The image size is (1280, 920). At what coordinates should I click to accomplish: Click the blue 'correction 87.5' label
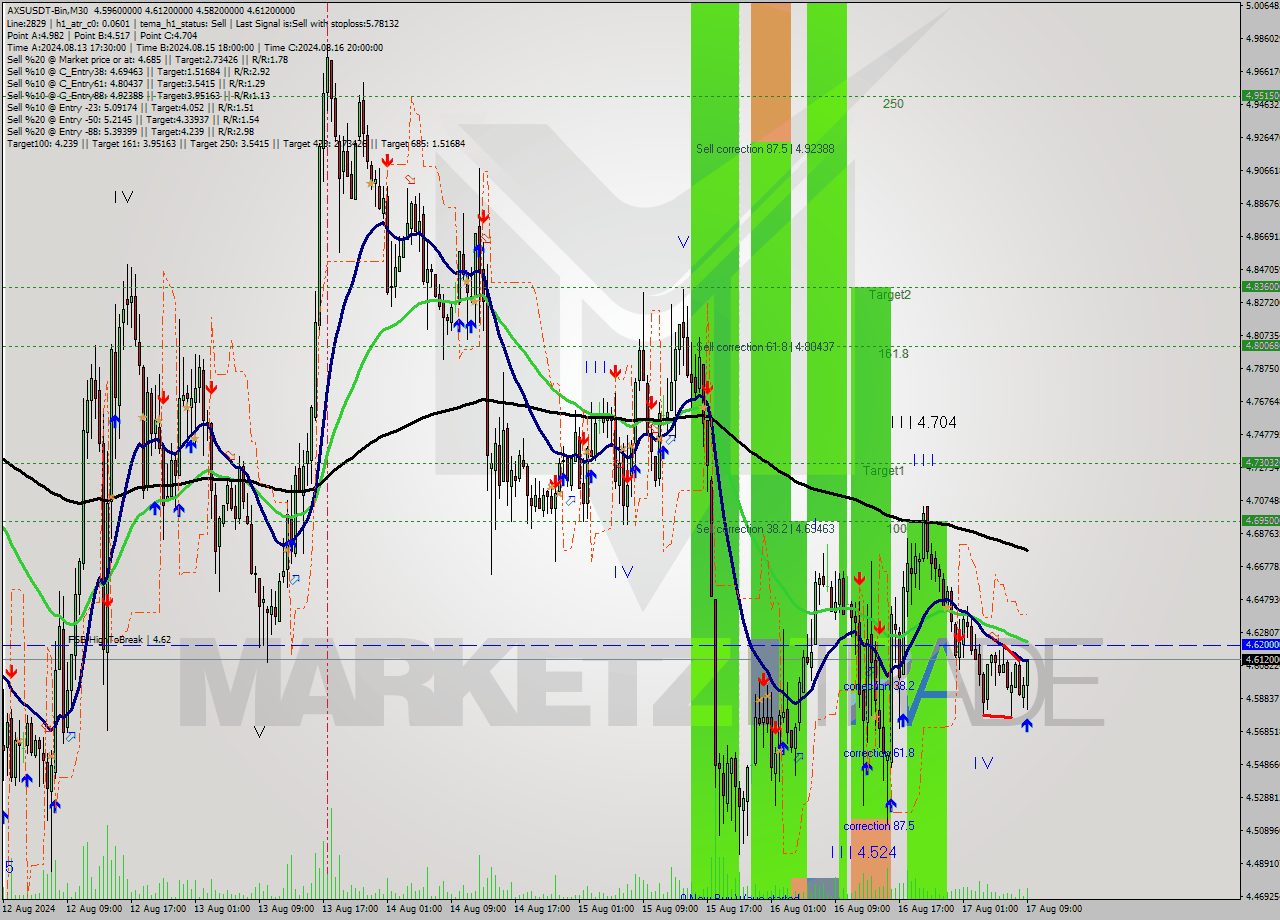click(x=879, y=826)
